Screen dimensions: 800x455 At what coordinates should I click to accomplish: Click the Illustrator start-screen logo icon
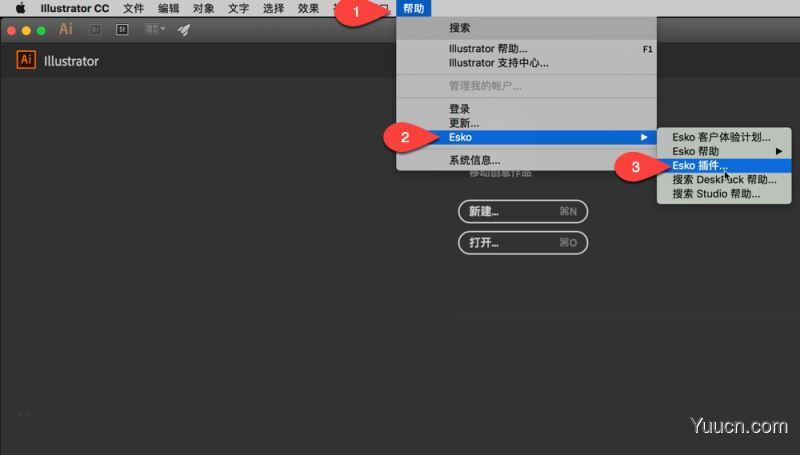coord(26,60)
